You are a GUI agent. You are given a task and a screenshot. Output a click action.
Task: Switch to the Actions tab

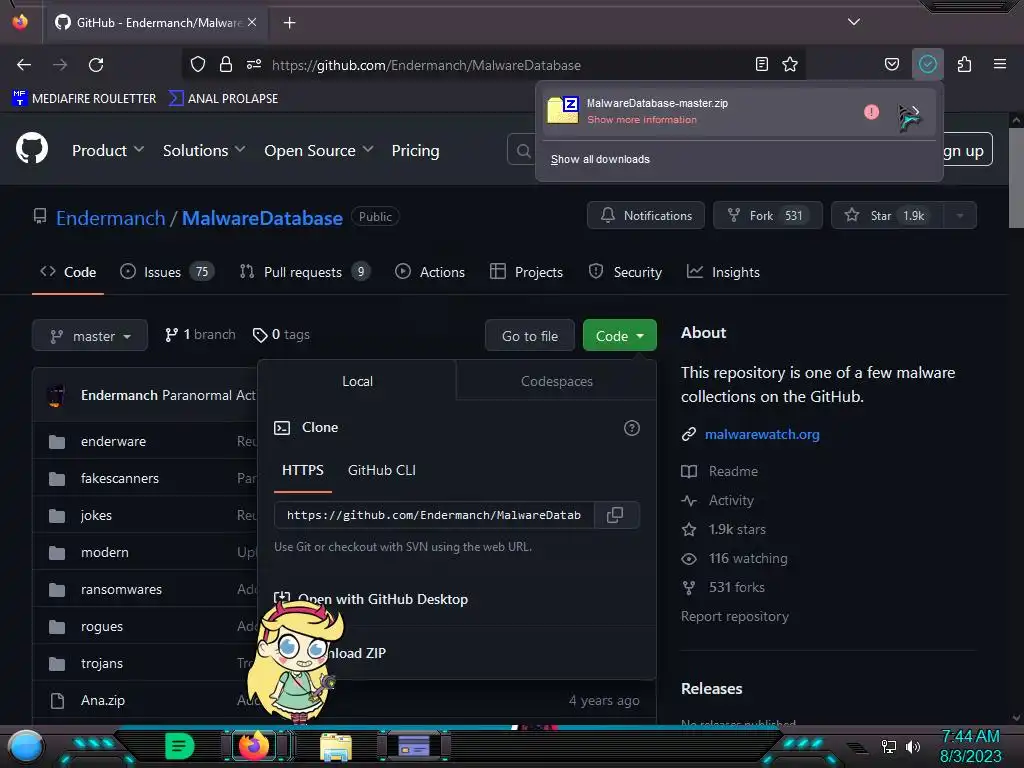point(430,272)
